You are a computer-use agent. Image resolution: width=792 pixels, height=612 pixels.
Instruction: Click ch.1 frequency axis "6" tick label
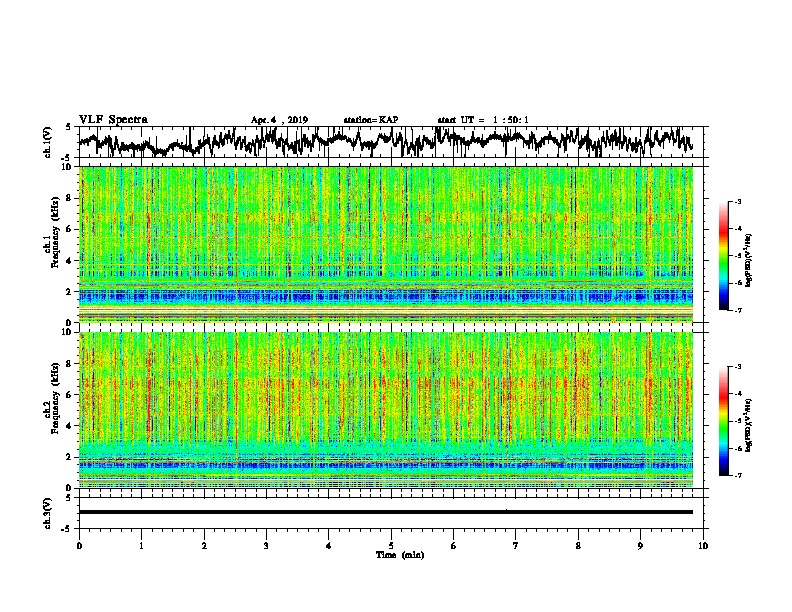[x=69, y=229]
